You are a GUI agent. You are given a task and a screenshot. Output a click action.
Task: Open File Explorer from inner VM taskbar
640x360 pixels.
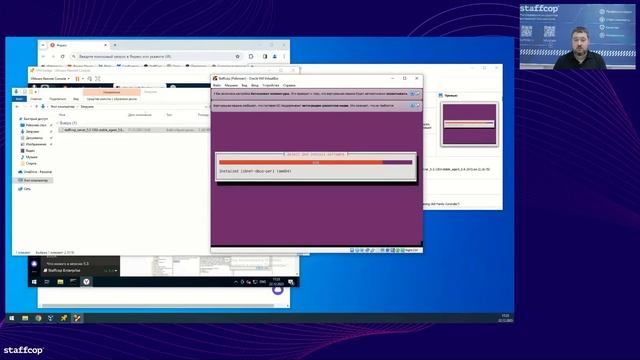[x=60, y=282]
